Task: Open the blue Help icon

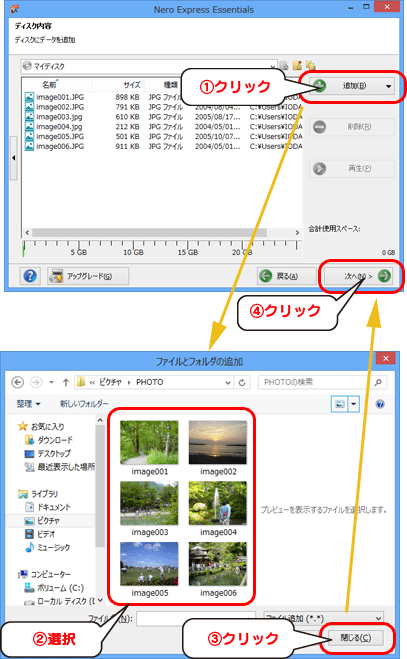Action: [30, 276]
